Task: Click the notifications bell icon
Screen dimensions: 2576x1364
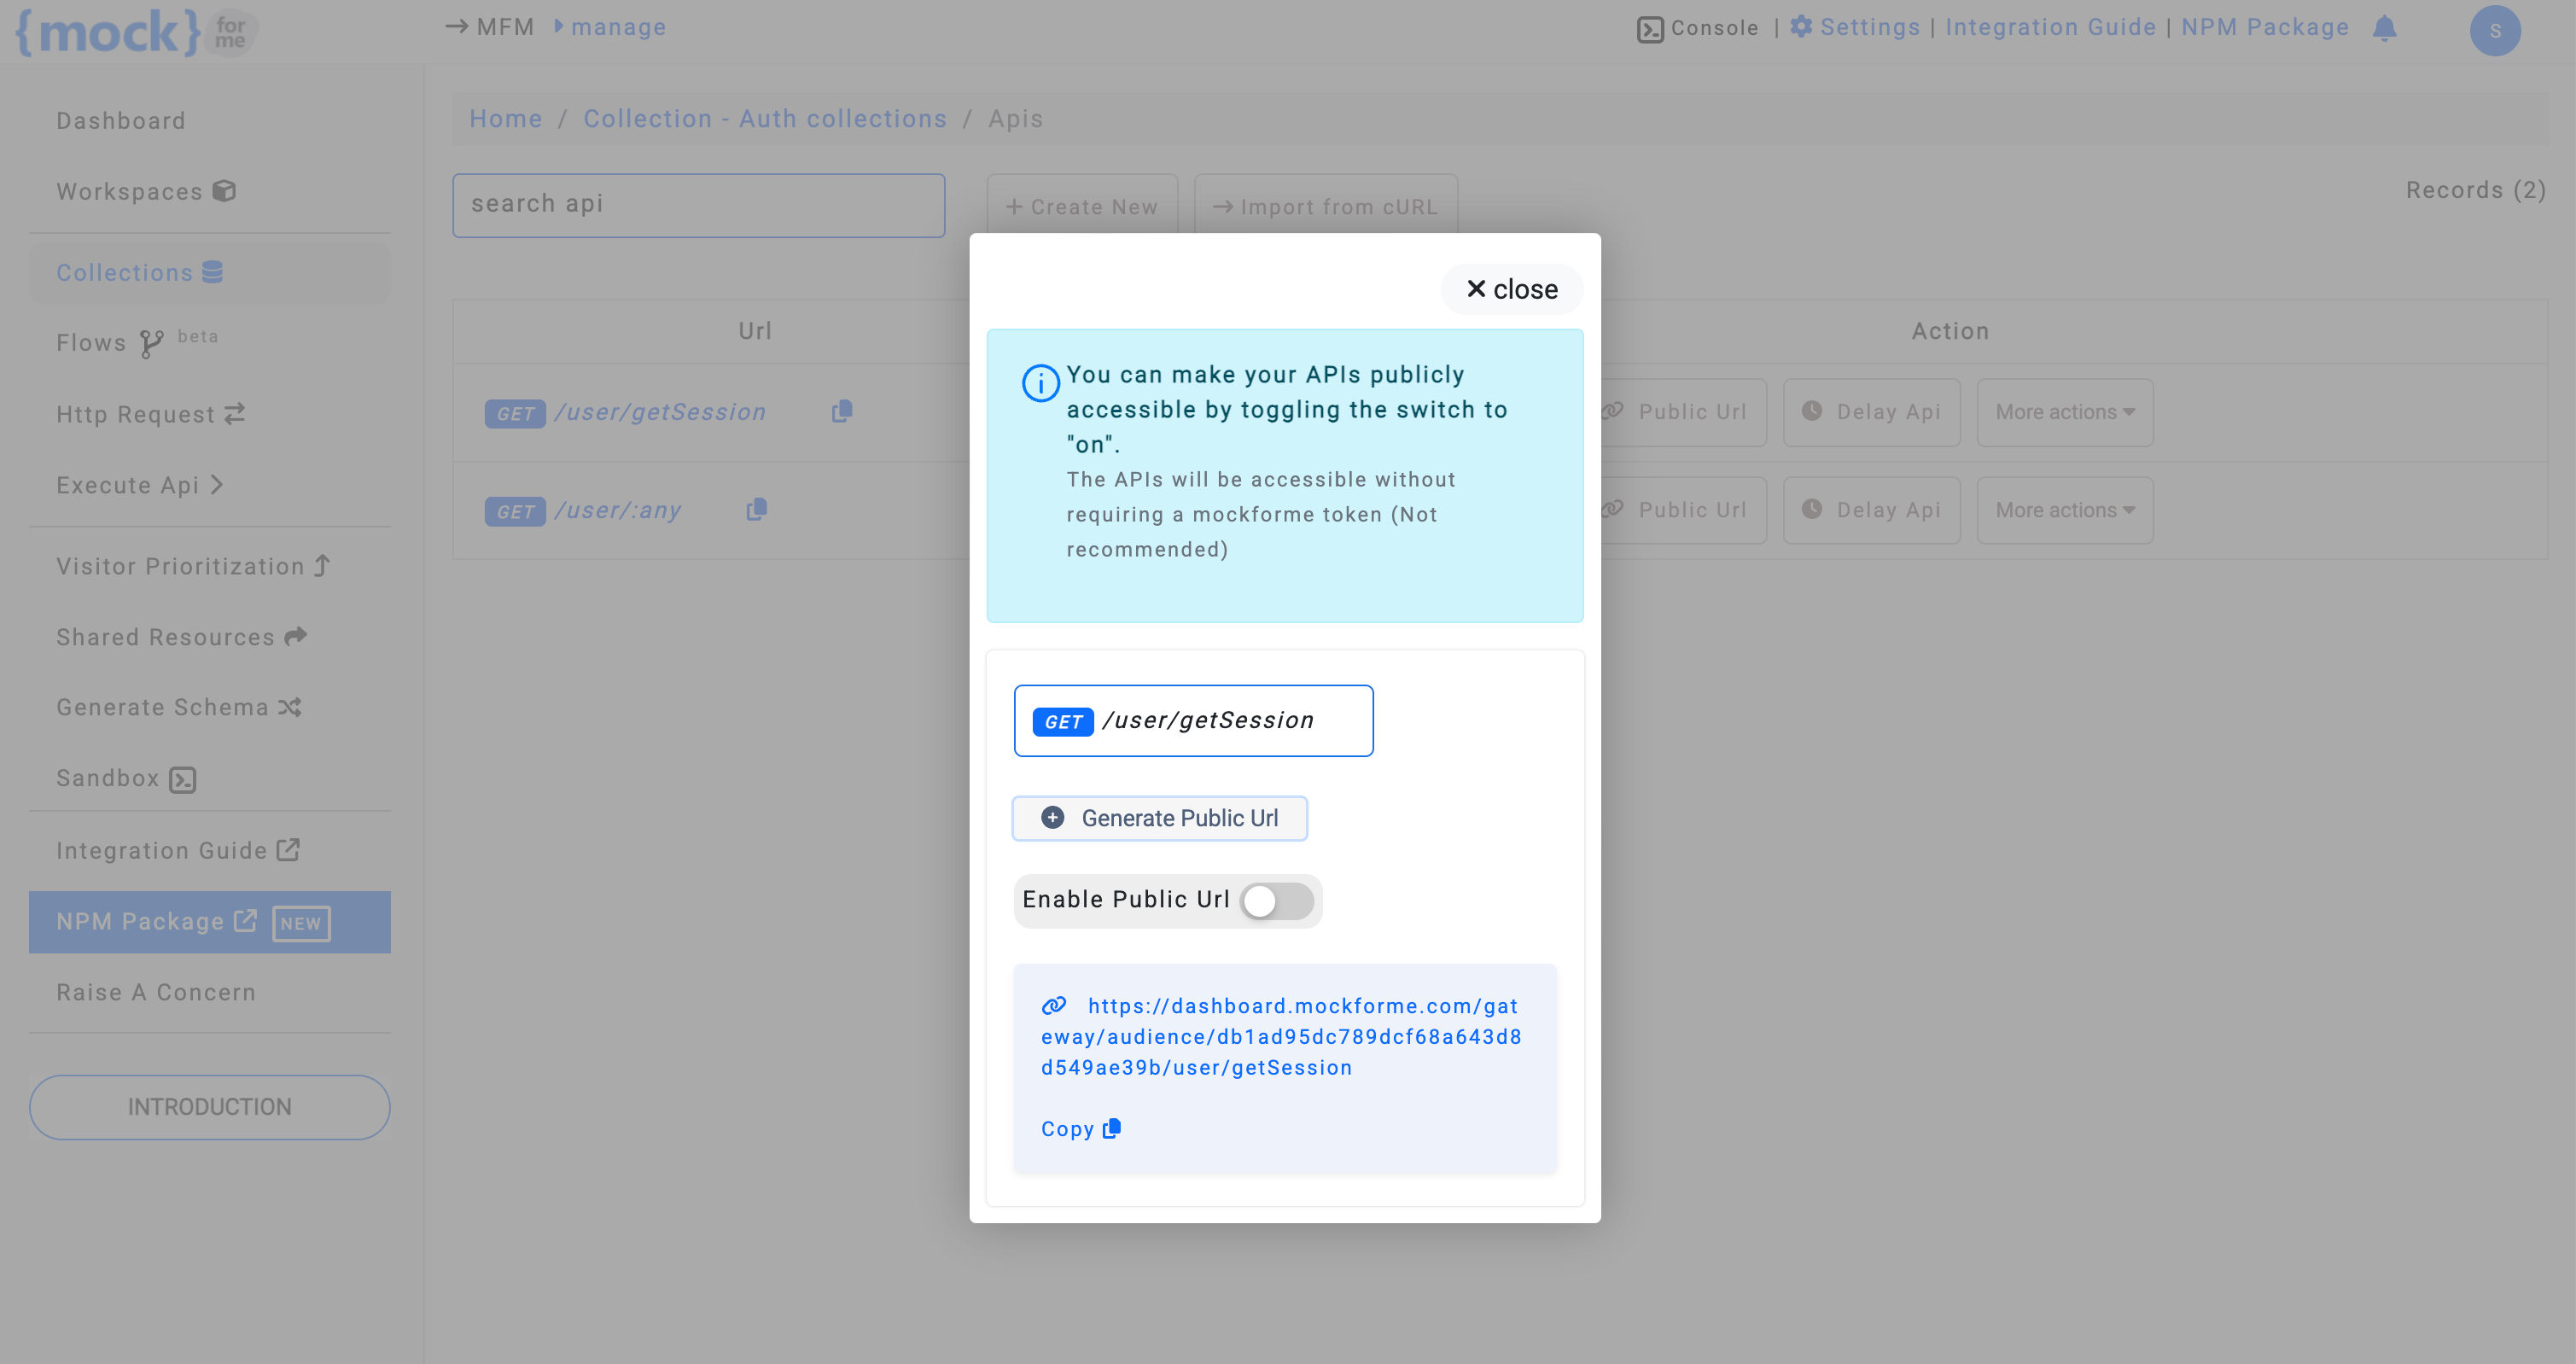Action: tap(2385, 28)
